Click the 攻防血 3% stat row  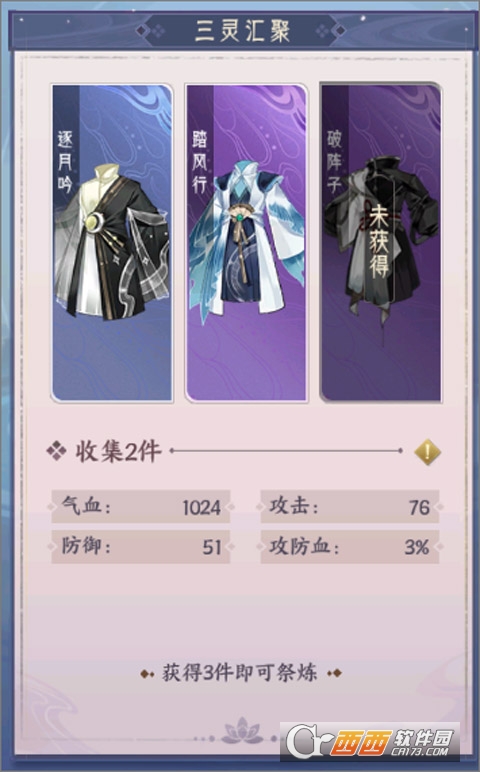[x=350, y=547]
